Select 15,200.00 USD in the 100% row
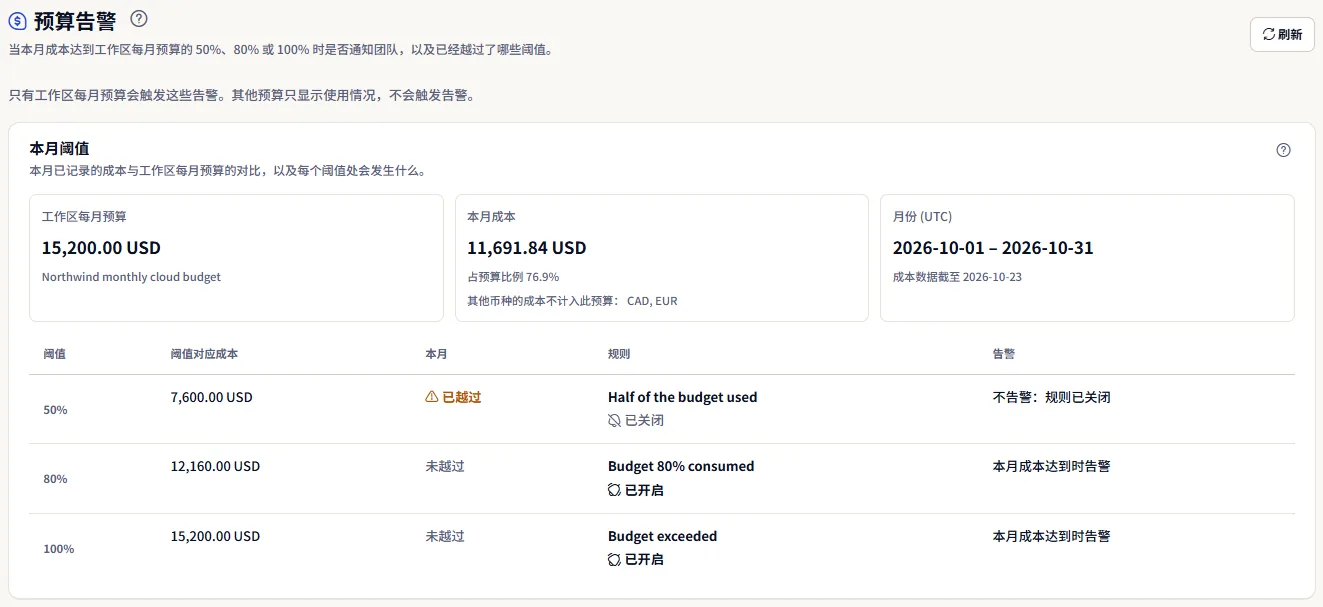This screenshot has height=607, width=1323. coord(215,536)
